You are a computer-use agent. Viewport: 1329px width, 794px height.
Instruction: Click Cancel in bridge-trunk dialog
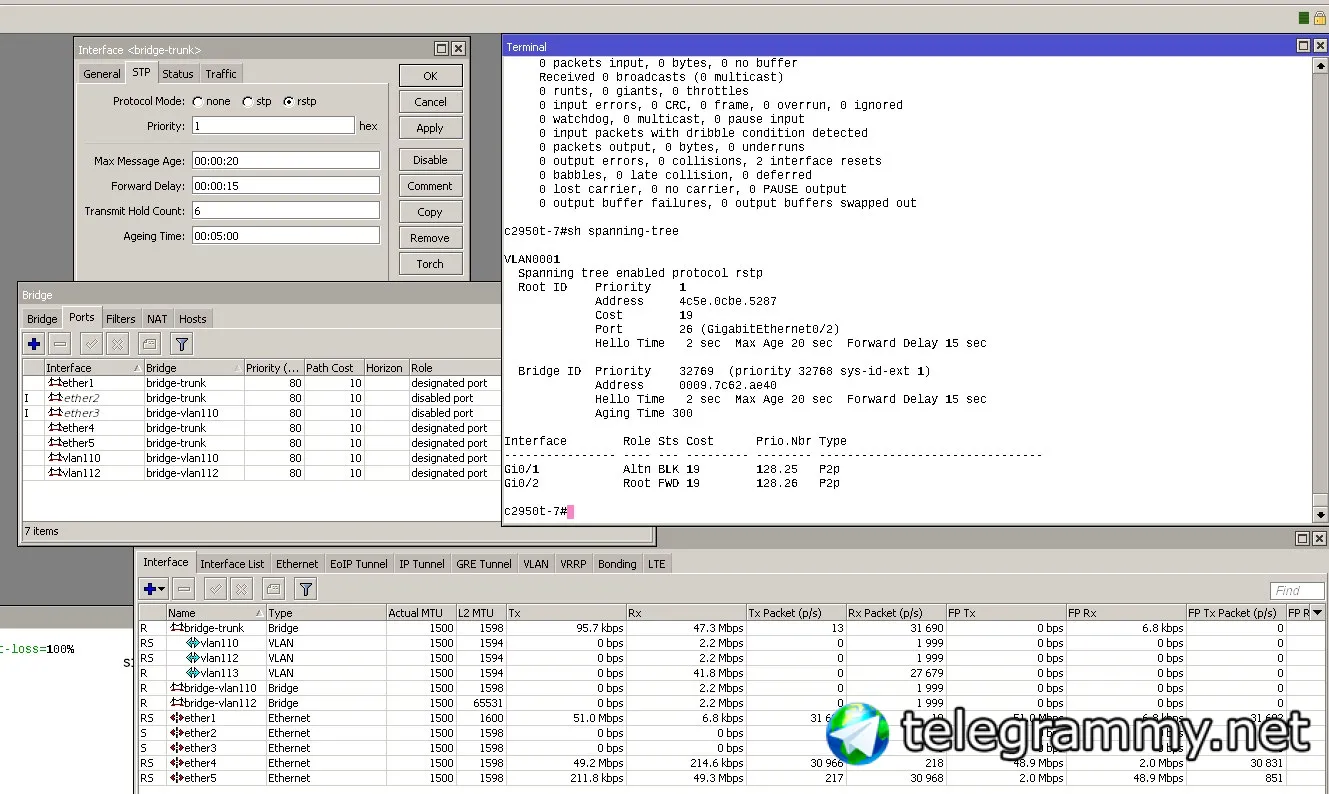[430, 102]
